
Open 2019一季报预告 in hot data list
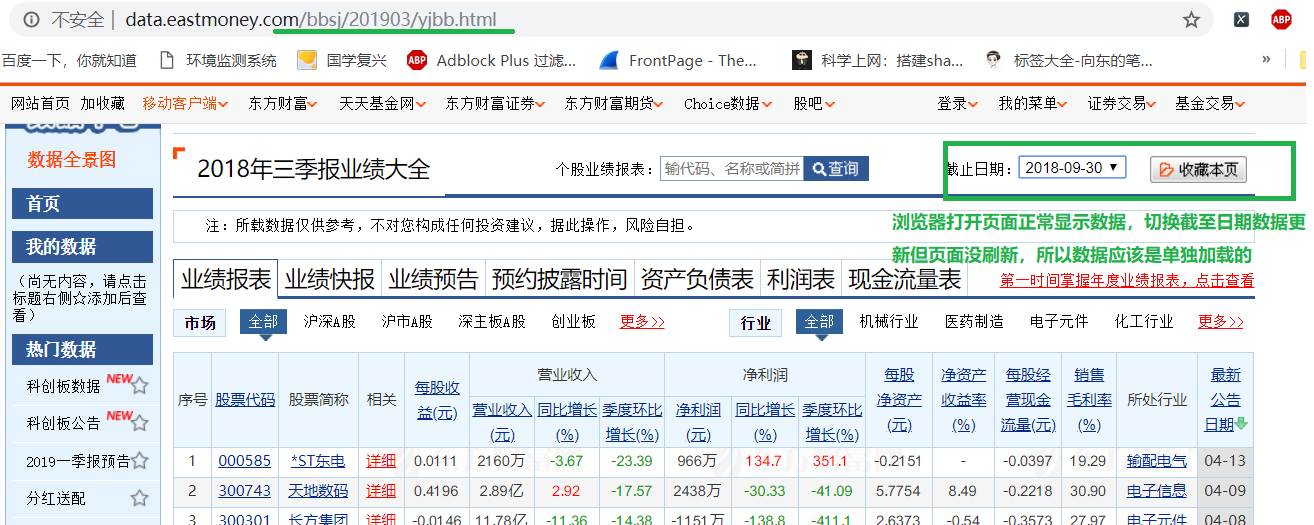(78, 461)
